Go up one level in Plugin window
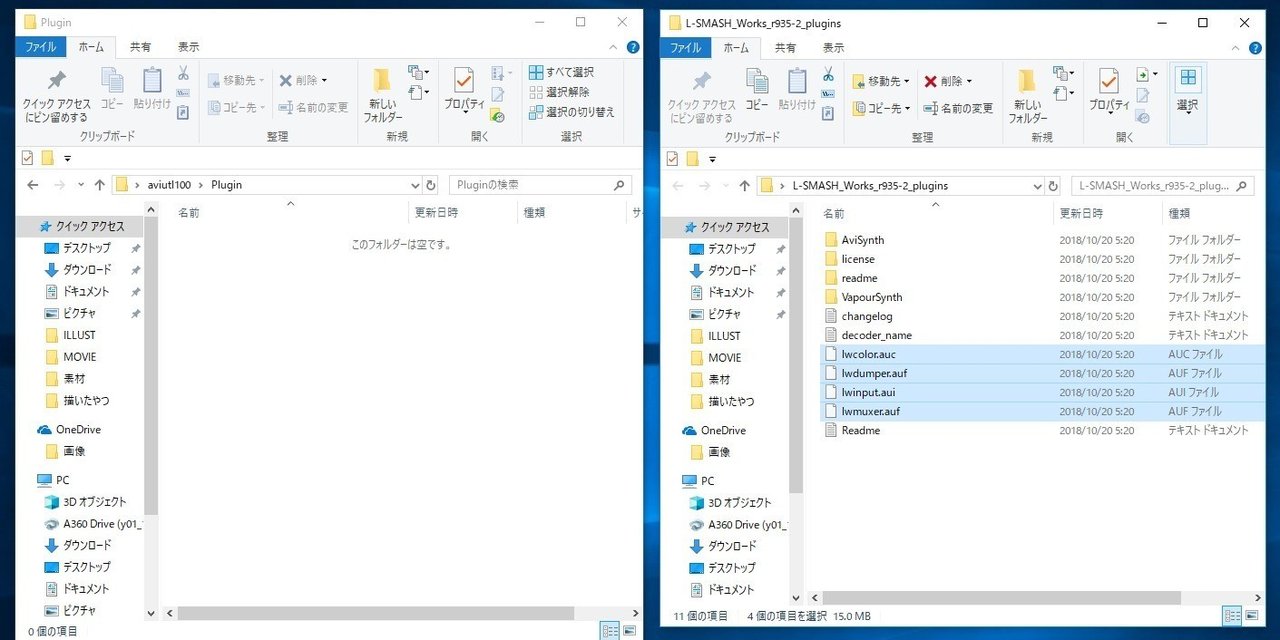Screen dimensions: 1280x640 99,185
